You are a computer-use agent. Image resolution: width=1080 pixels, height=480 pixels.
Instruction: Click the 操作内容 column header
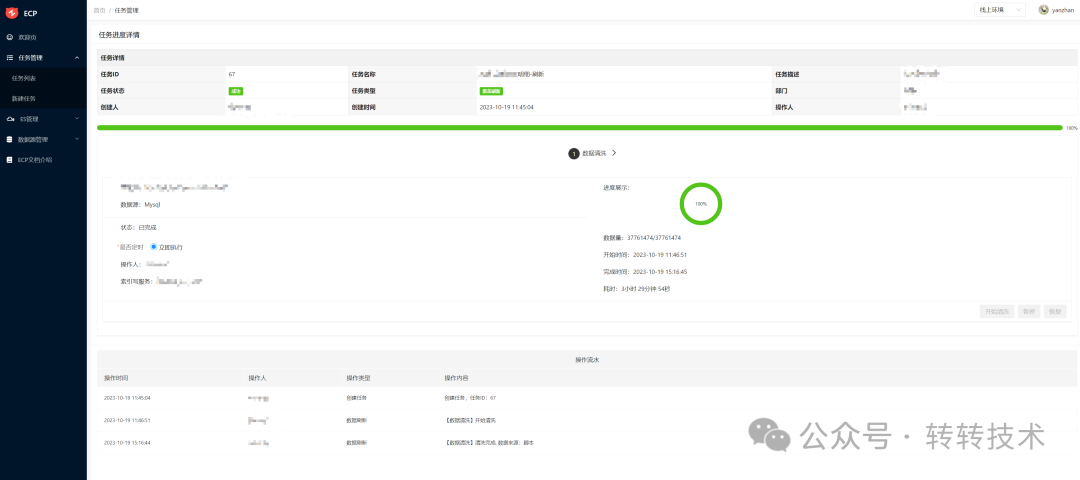coord(457,379)
